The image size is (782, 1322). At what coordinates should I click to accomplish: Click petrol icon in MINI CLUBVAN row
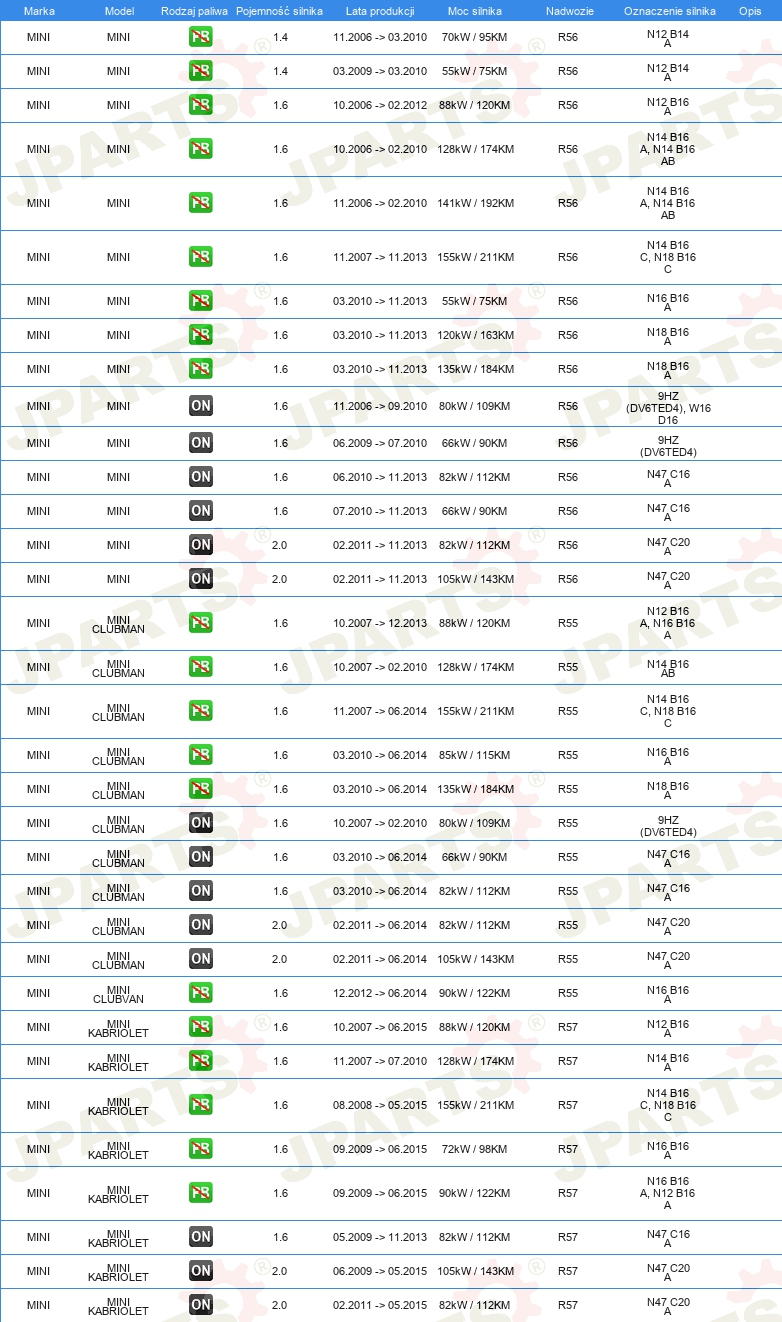tap(201, 993)
